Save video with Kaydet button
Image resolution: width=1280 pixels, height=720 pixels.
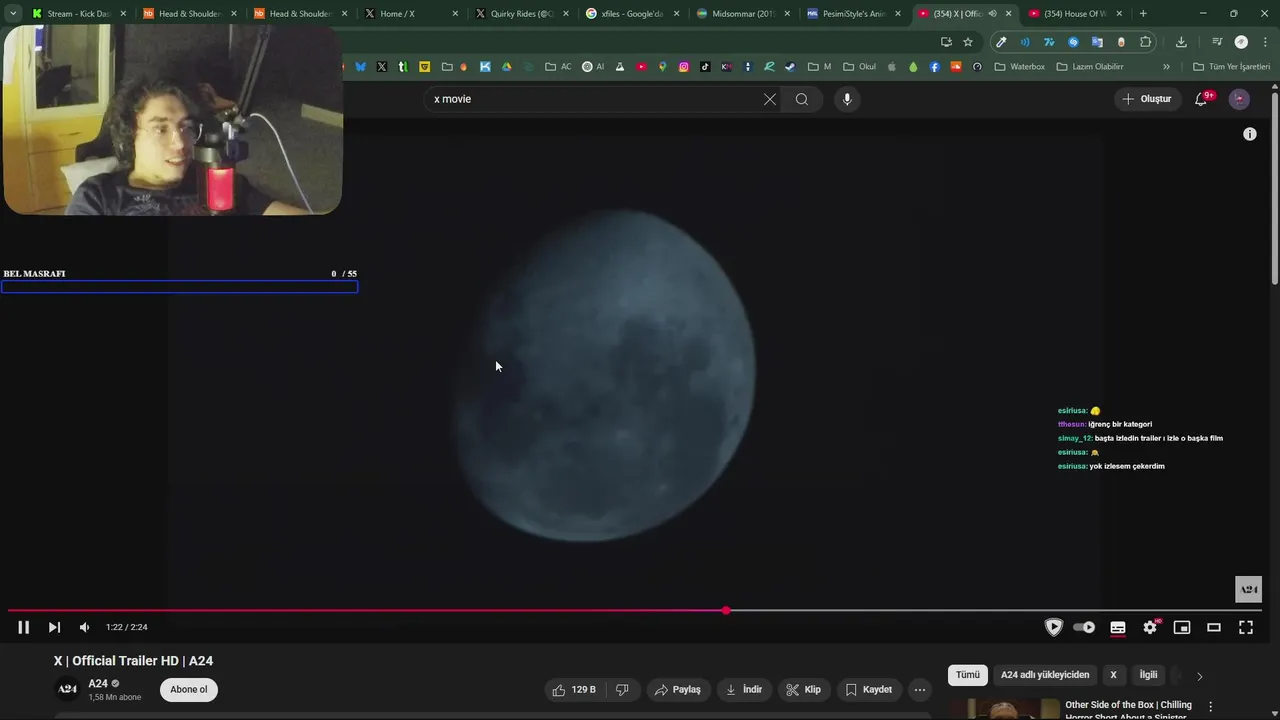click(x=868, y=689)
